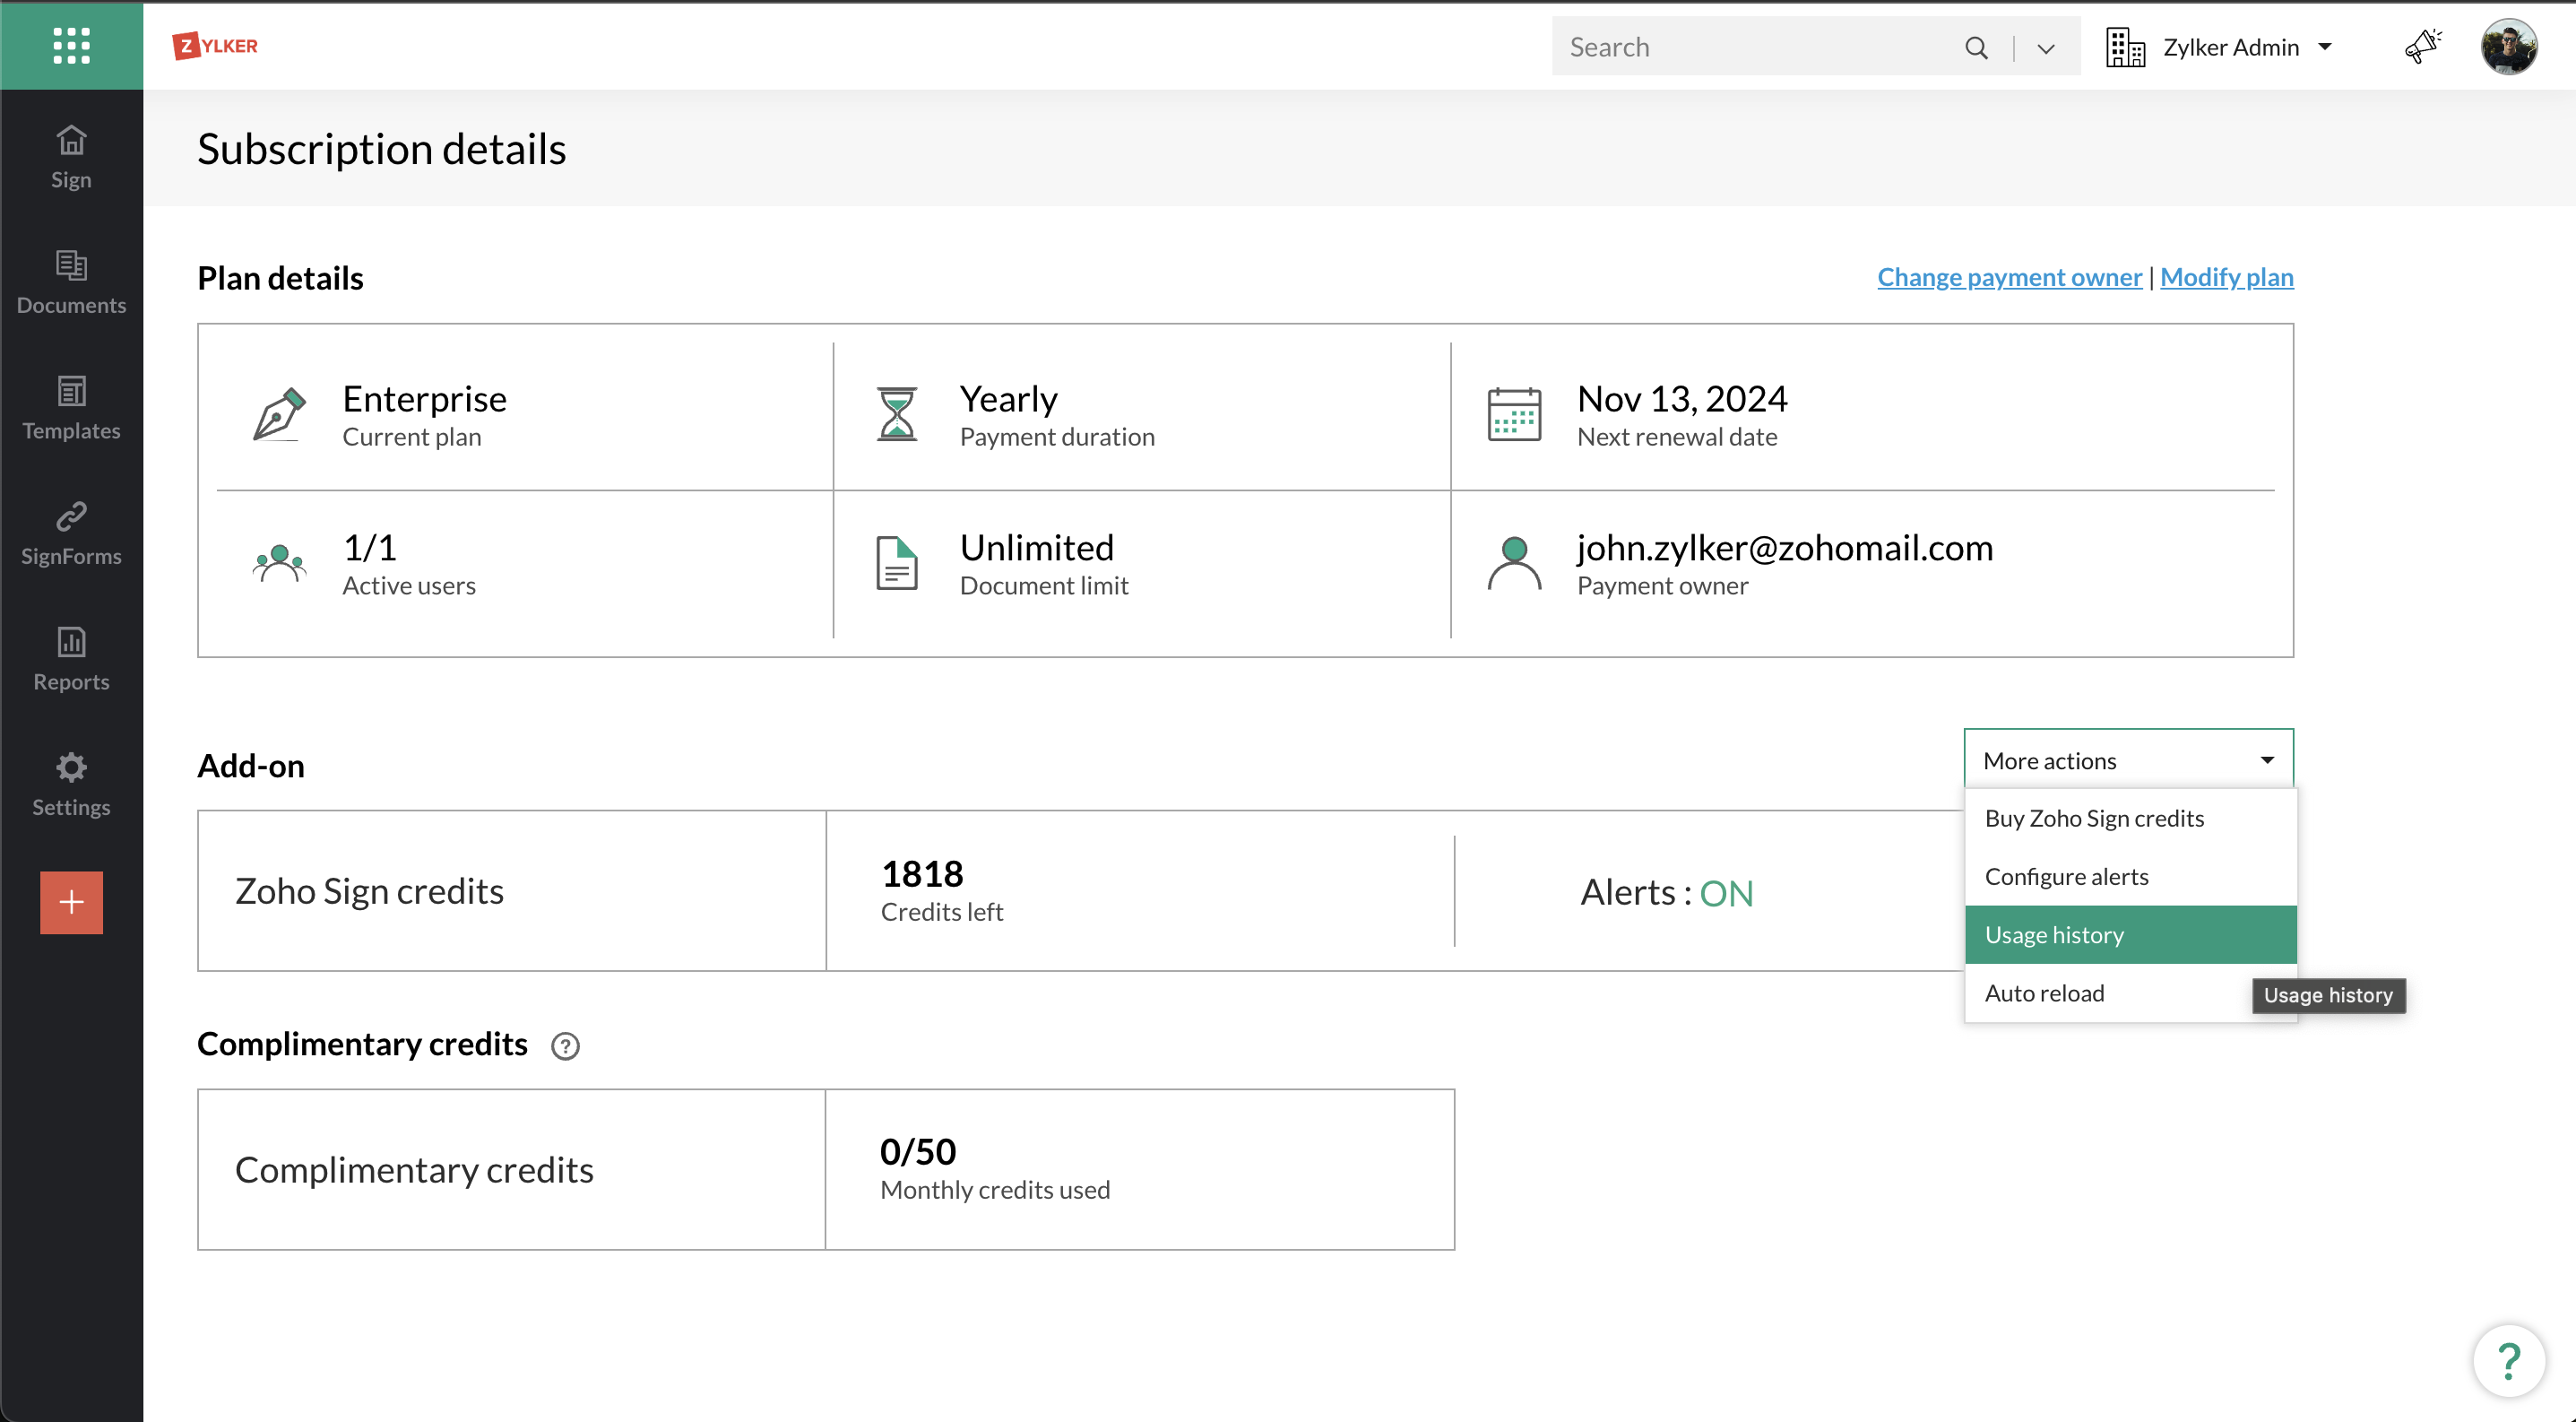Open SignForms link icon in sidebar
2576x1422 pixels.
[x=71, y=533]
